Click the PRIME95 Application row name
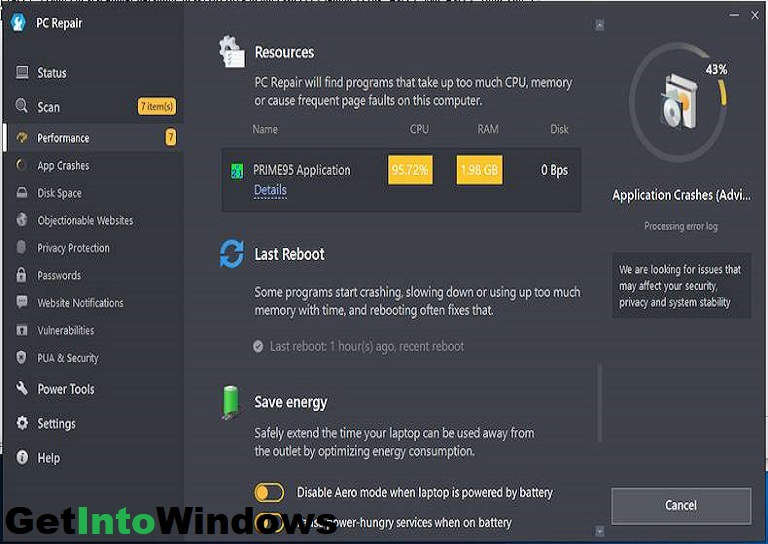 tap(302, 170)
